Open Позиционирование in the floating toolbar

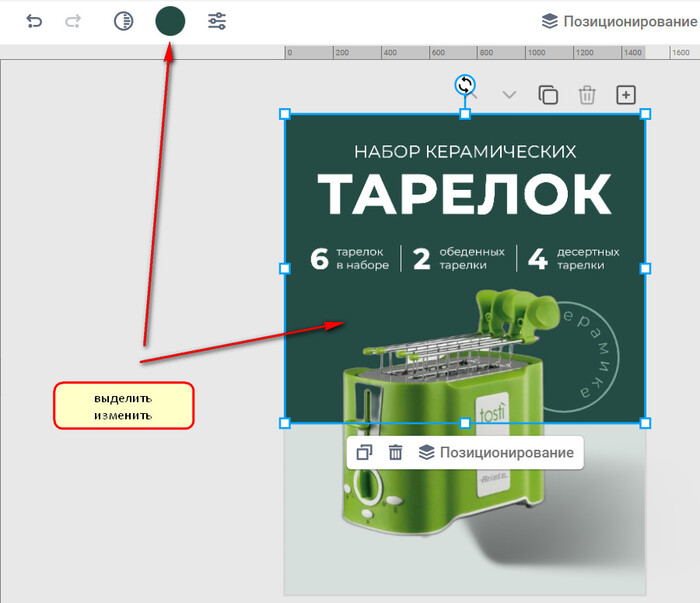click(x=497, y=452)
